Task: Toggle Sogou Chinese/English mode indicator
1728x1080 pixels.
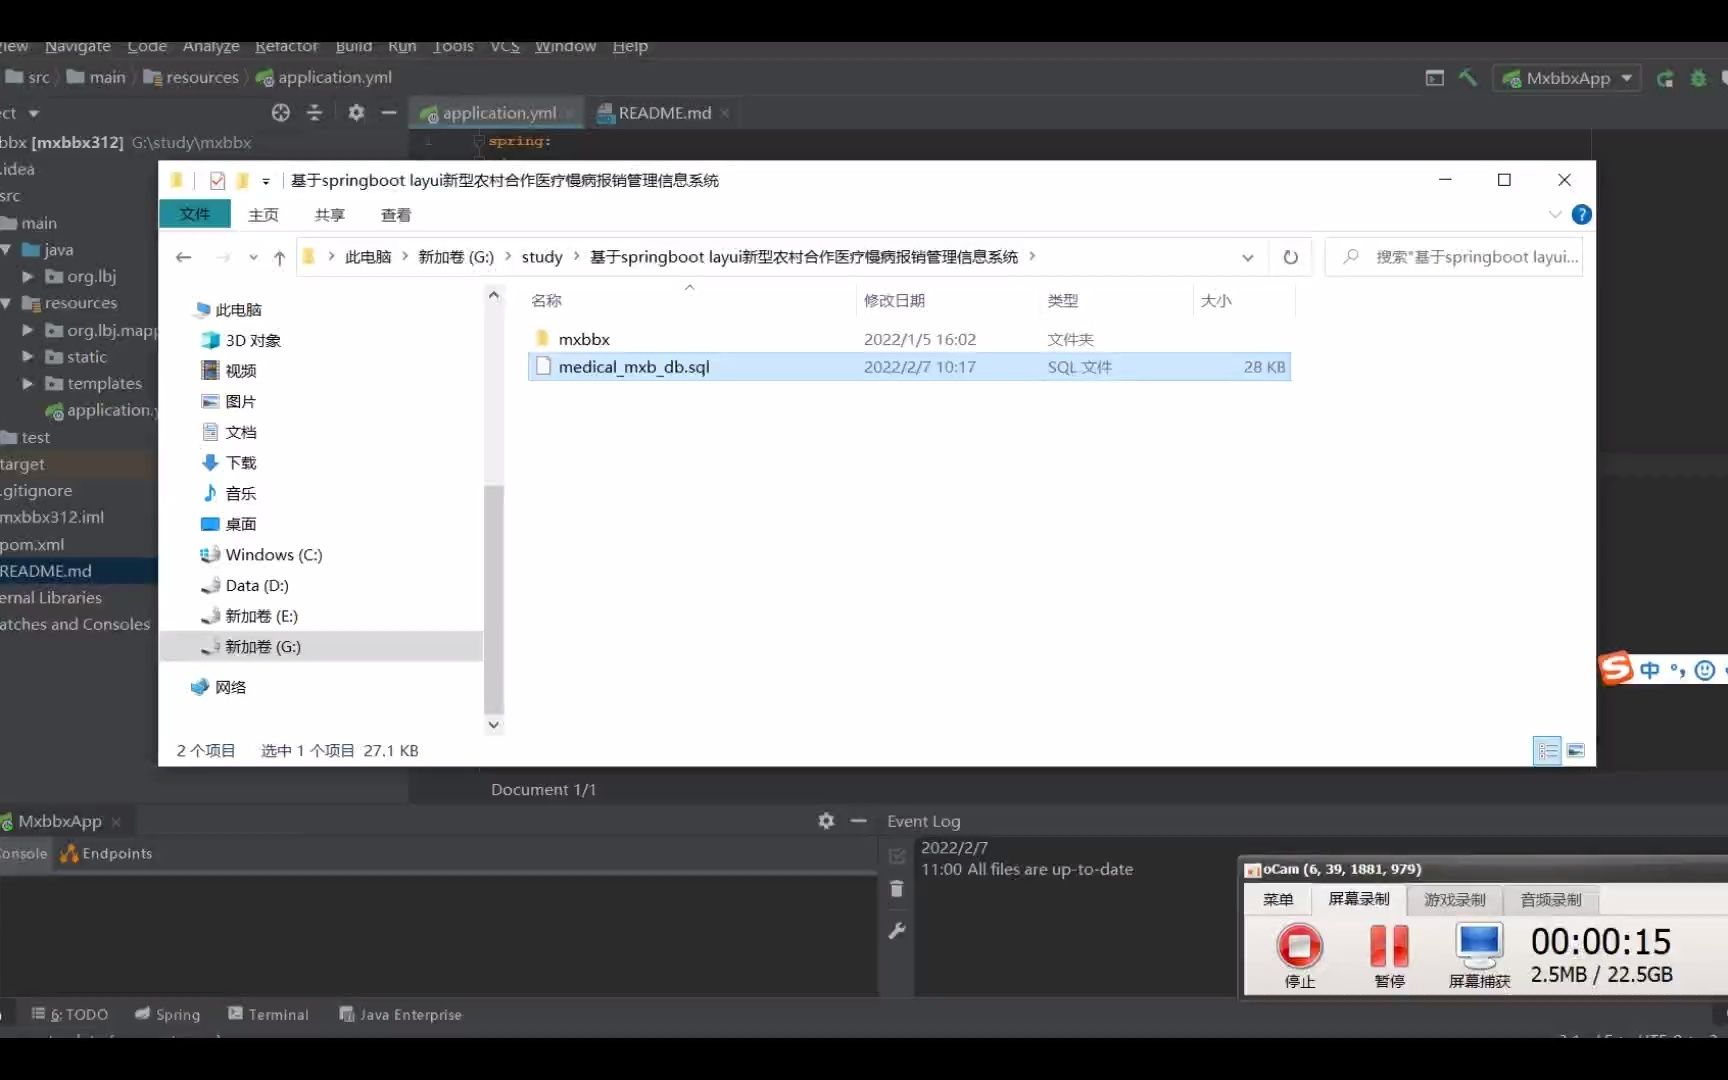Action: (x=1650, y=670)
